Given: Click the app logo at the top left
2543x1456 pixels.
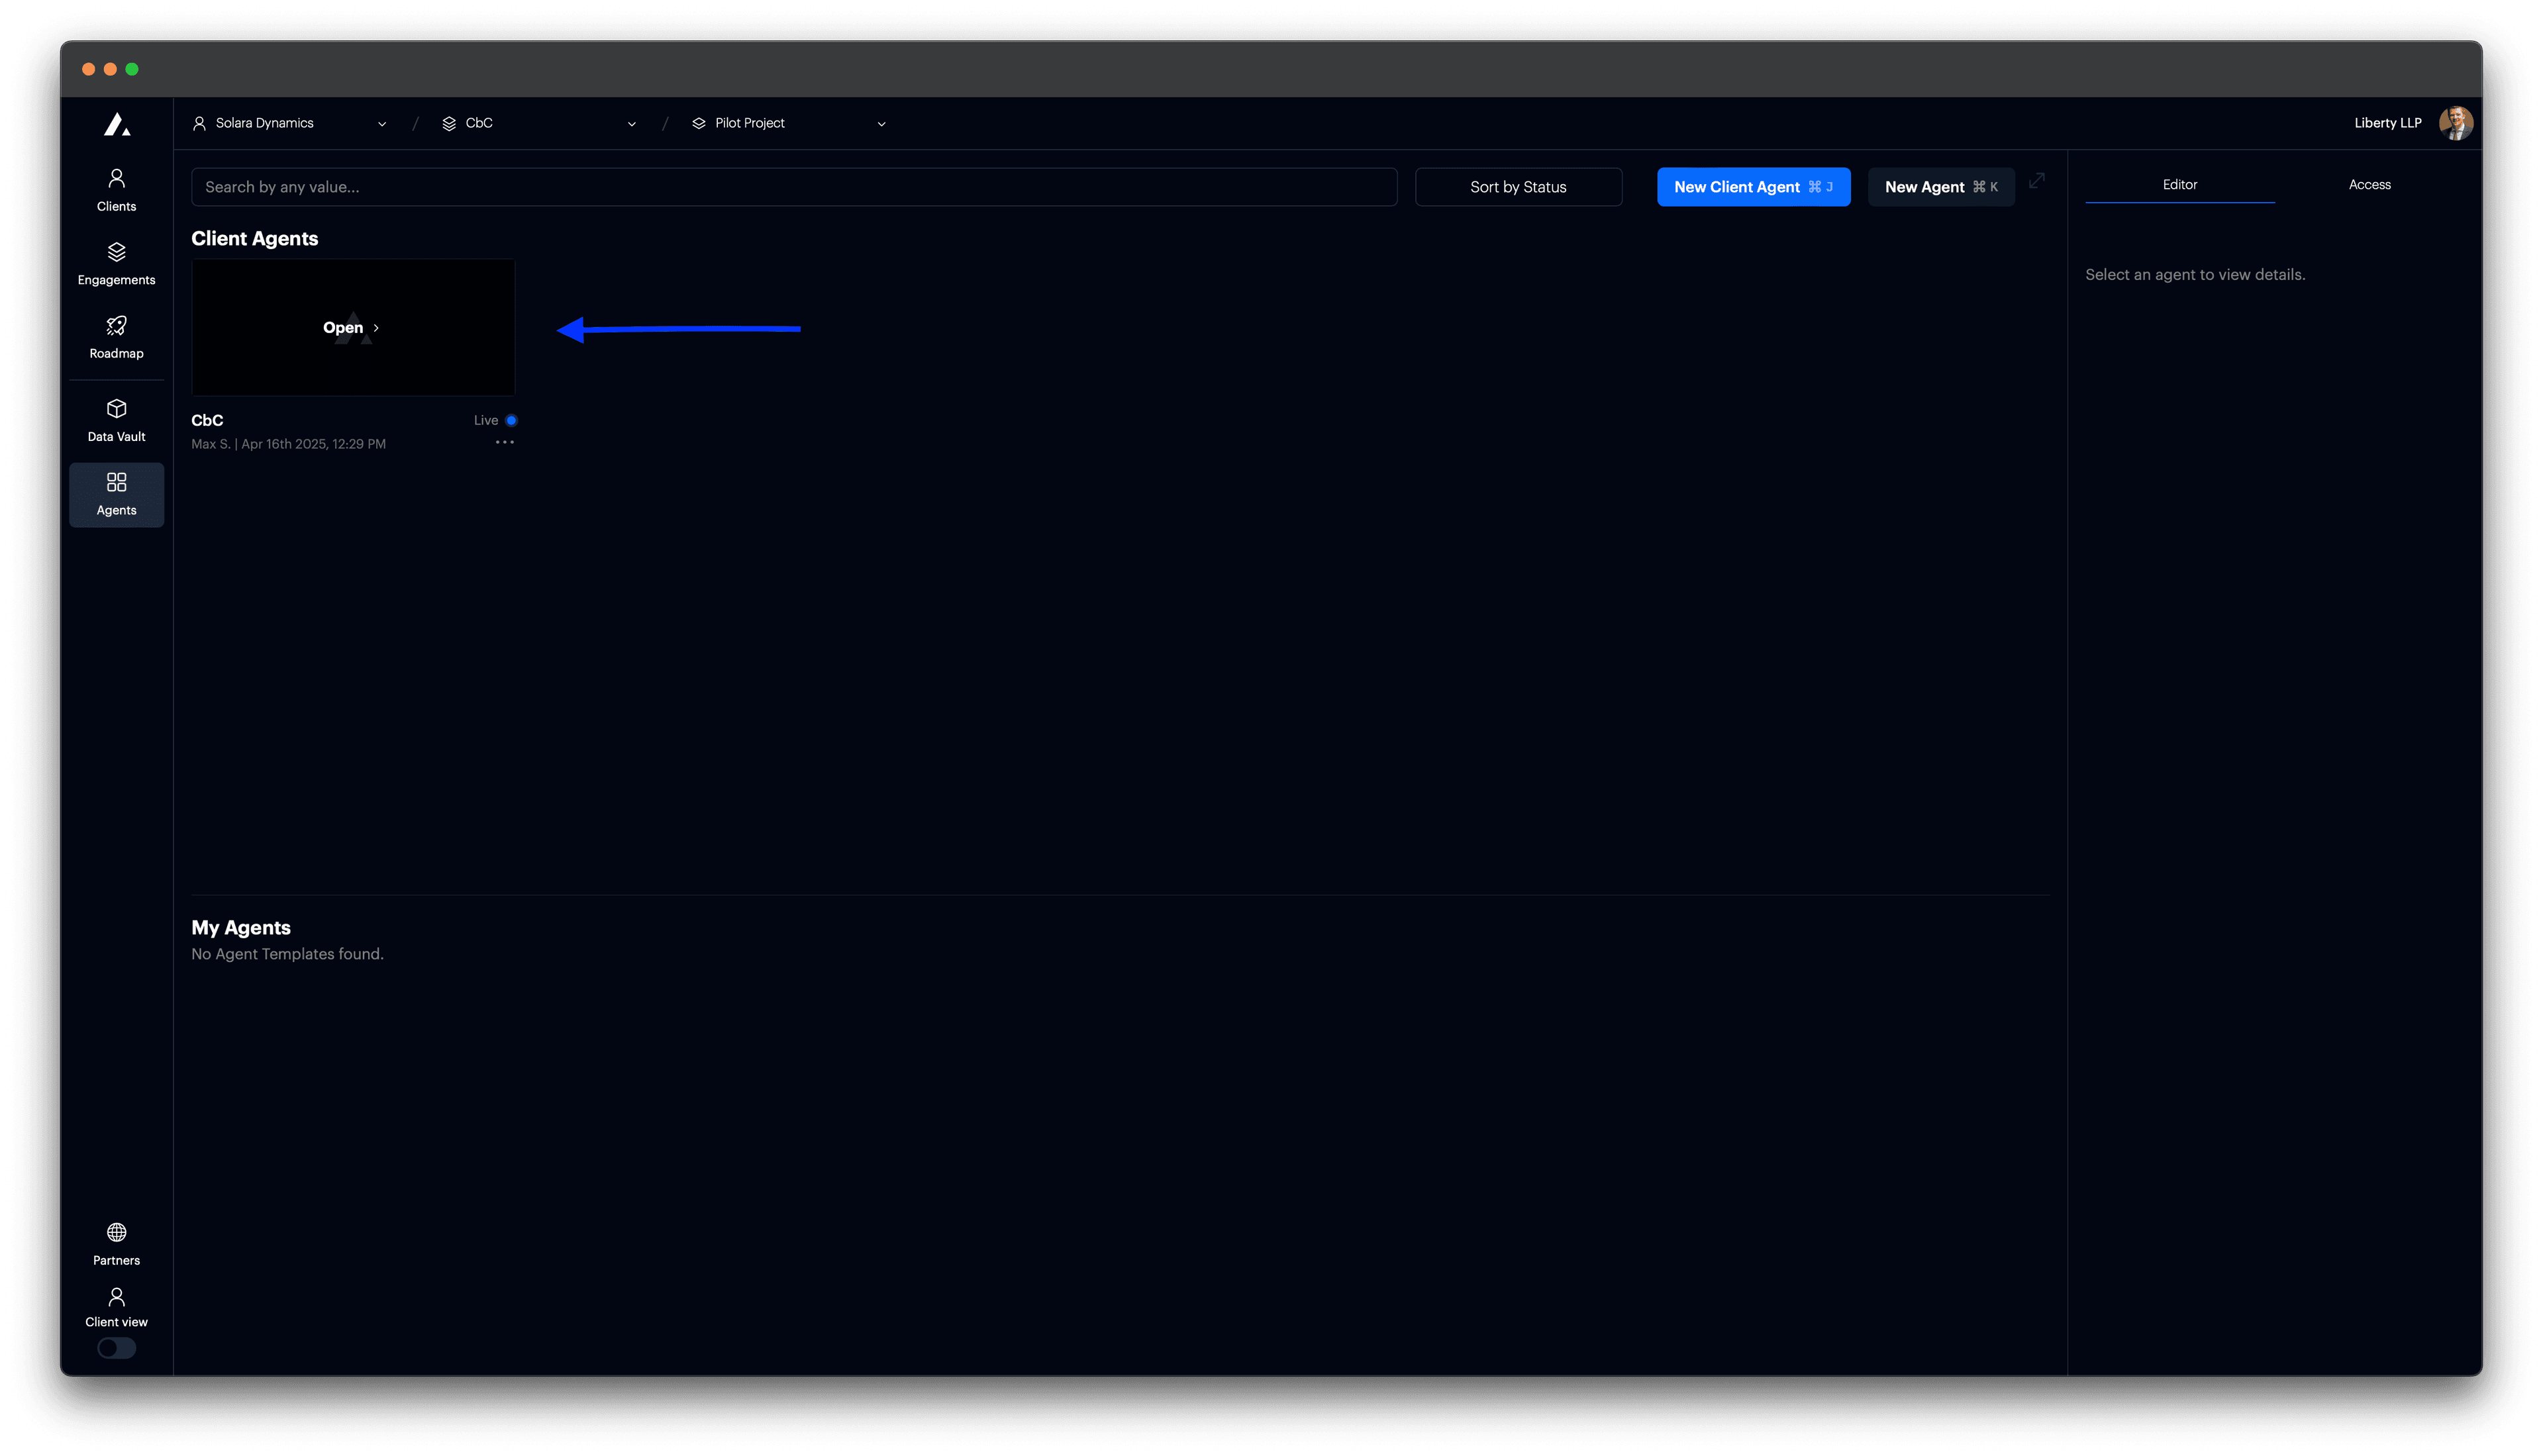Looking at the screenshot, I should click(116, 123).
